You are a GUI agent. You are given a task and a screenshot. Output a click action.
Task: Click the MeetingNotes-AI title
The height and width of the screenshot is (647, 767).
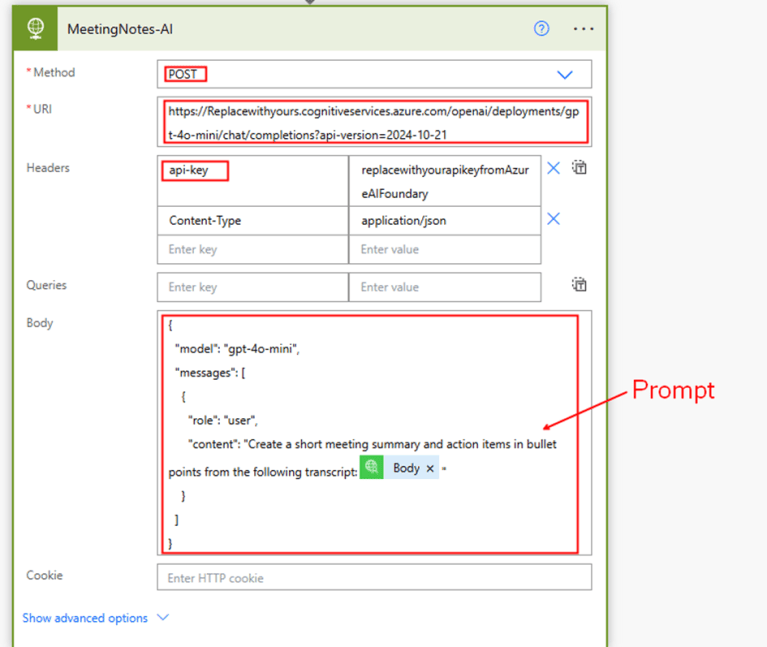coord(120,29)
